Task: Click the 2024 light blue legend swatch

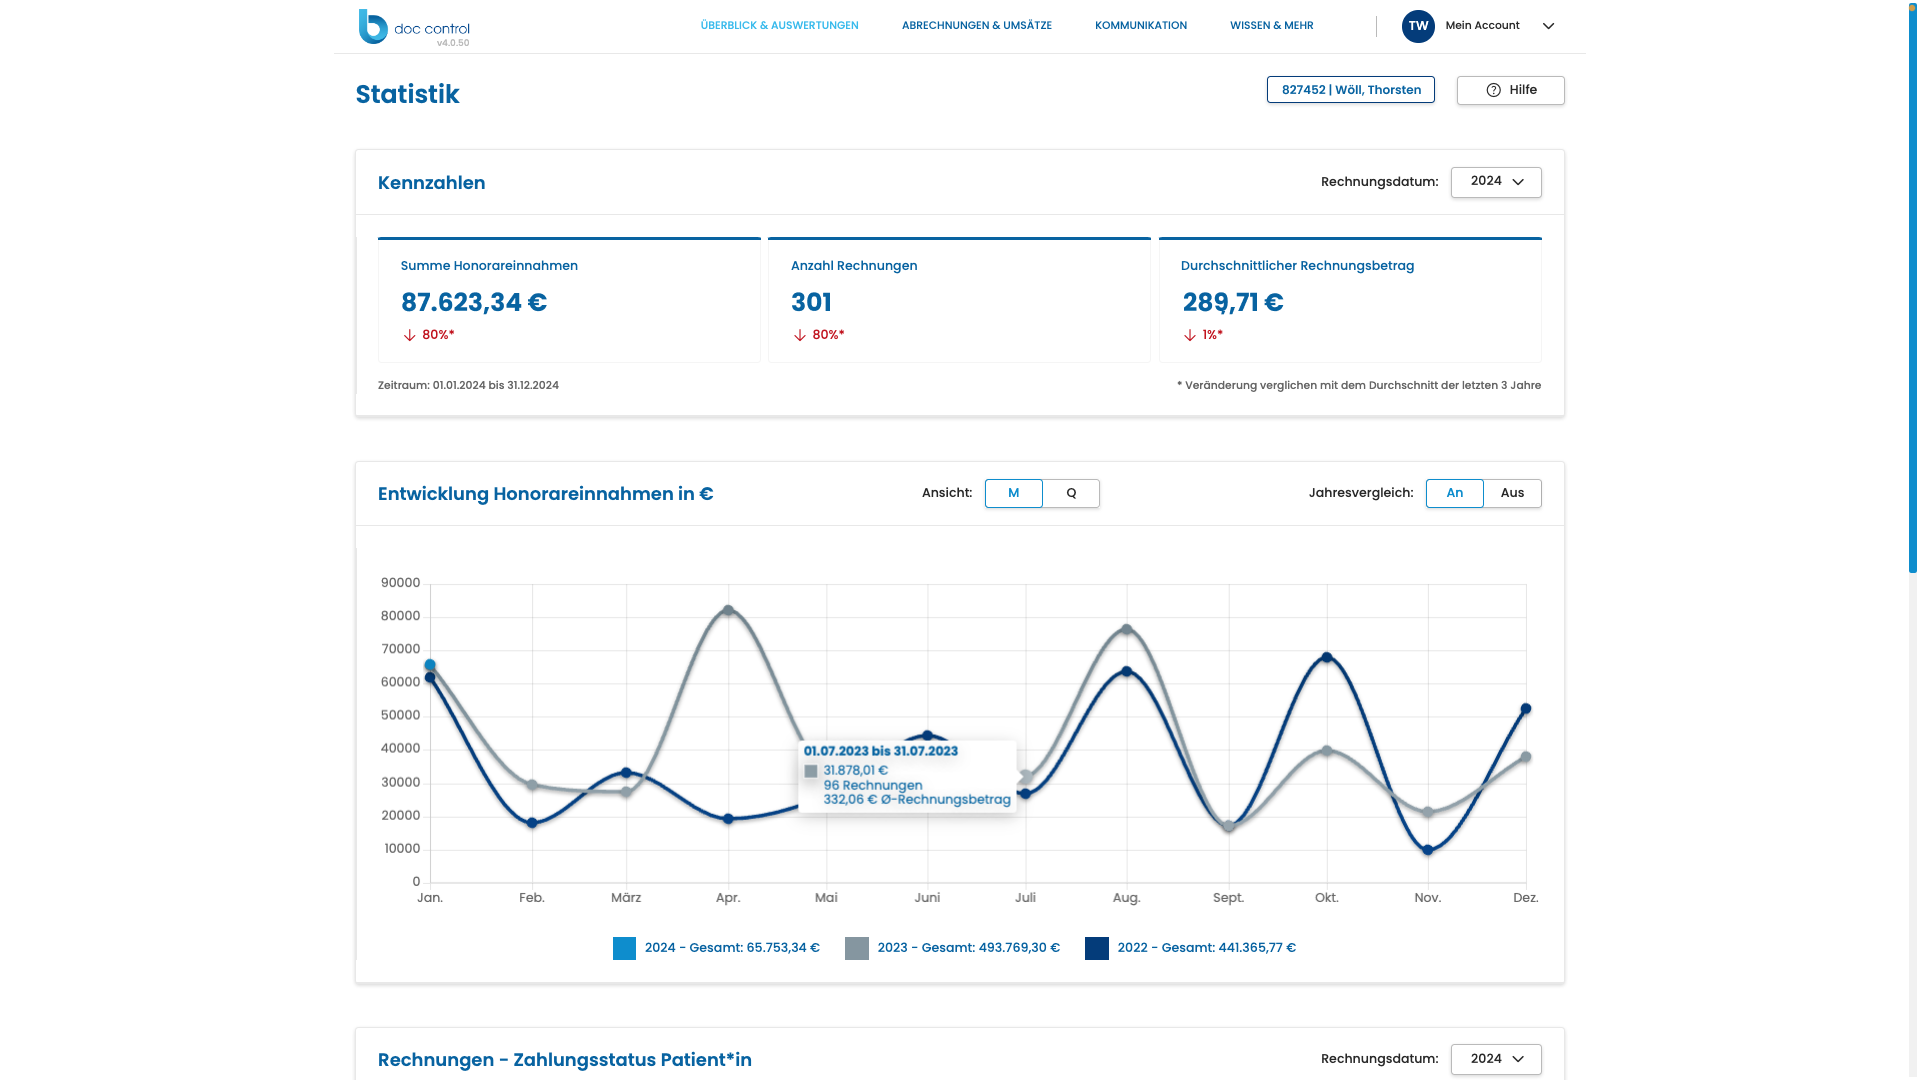Action: 624,948
